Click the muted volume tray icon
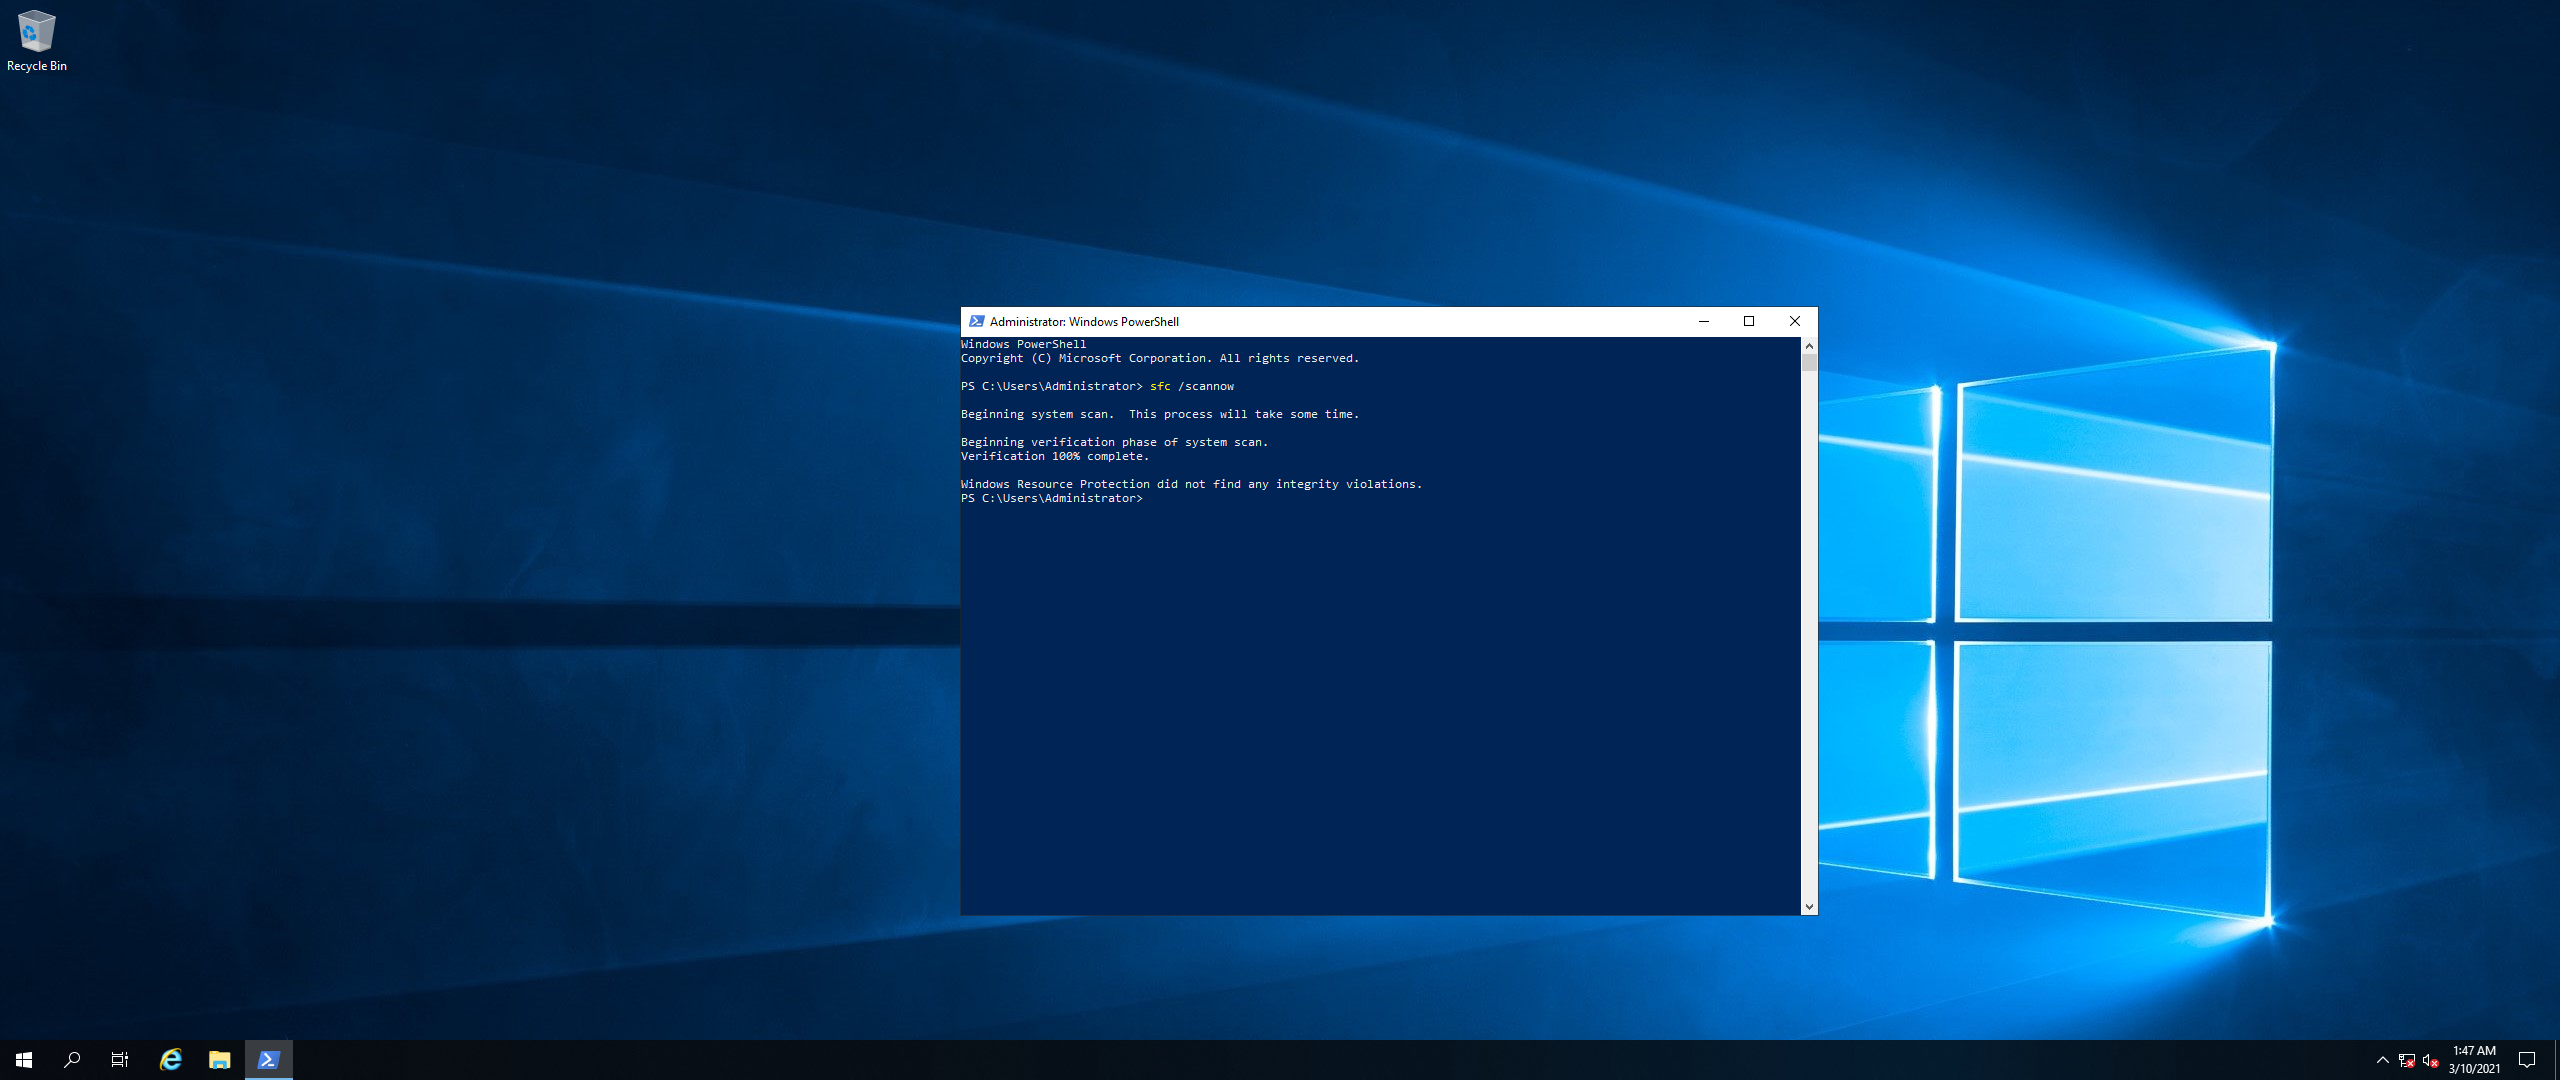Screen dimensions: 2560x1080 2431,1061
